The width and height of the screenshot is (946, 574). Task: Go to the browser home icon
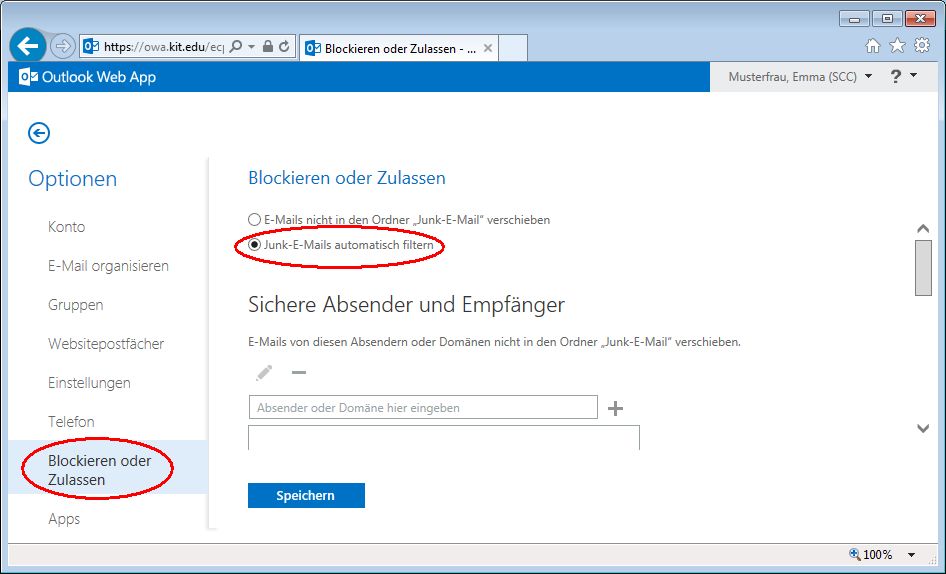click(x=873, y=46)
